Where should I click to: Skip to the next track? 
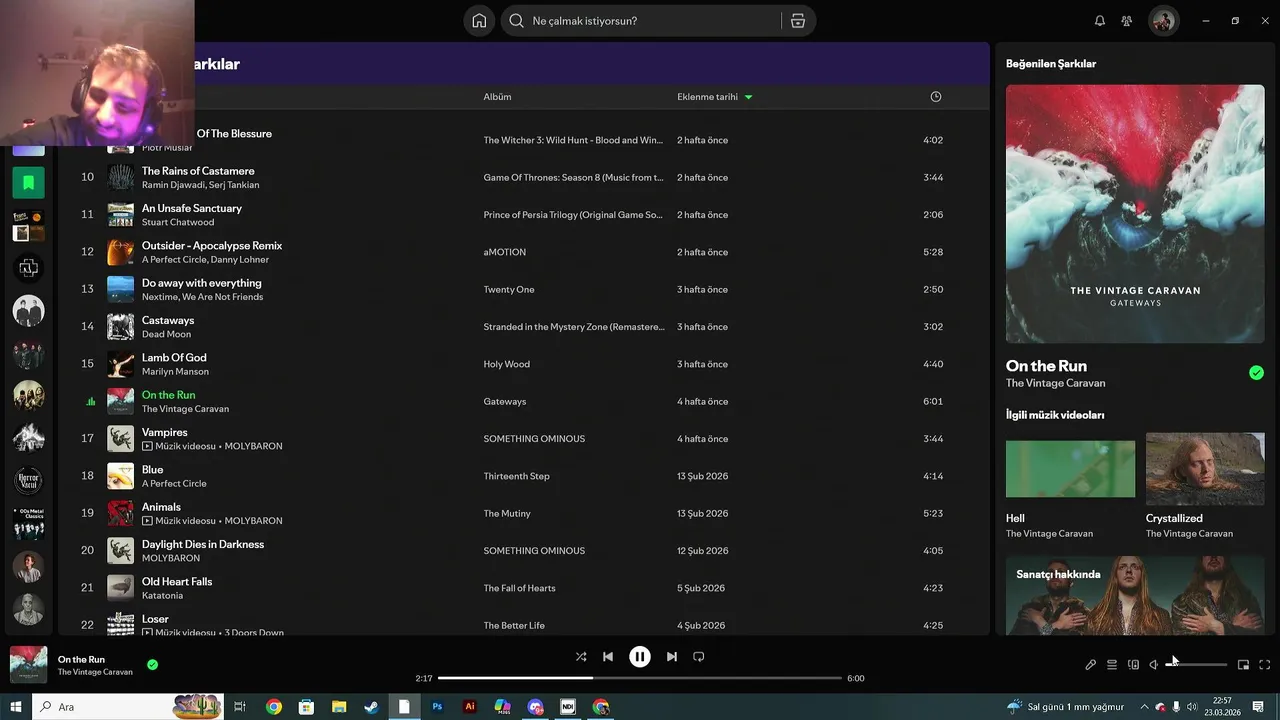click(672, 657)
